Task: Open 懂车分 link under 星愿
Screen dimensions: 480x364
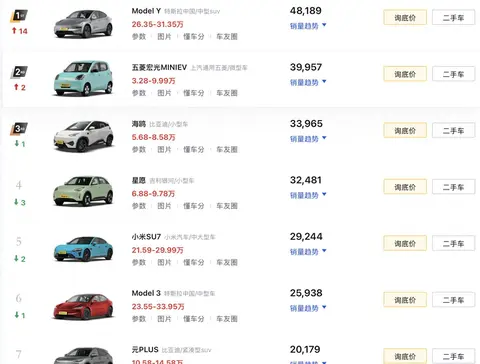Action: point(194,206)
